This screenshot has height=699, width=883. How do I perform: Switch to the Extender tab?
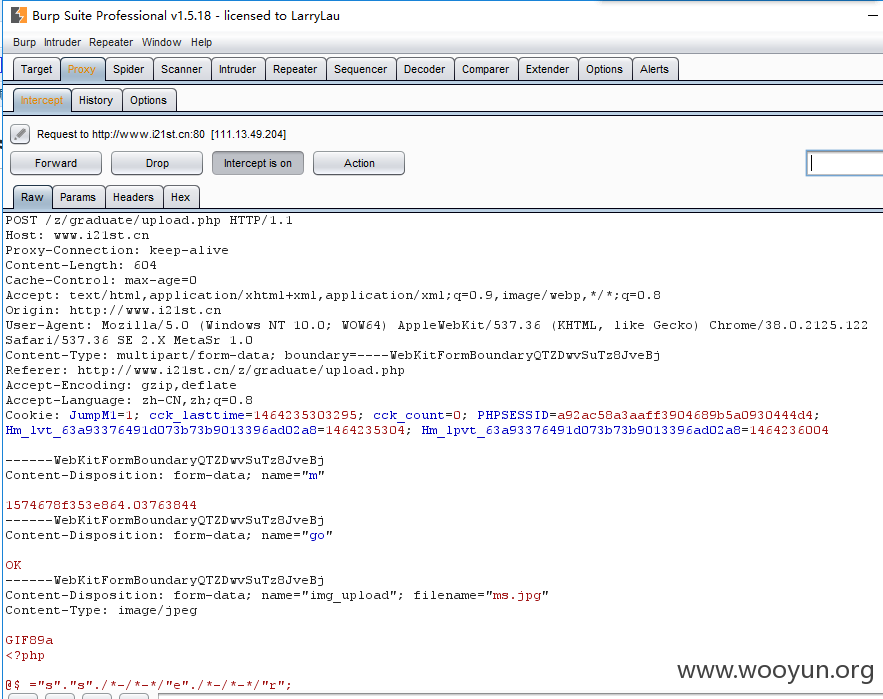(547, 69)
